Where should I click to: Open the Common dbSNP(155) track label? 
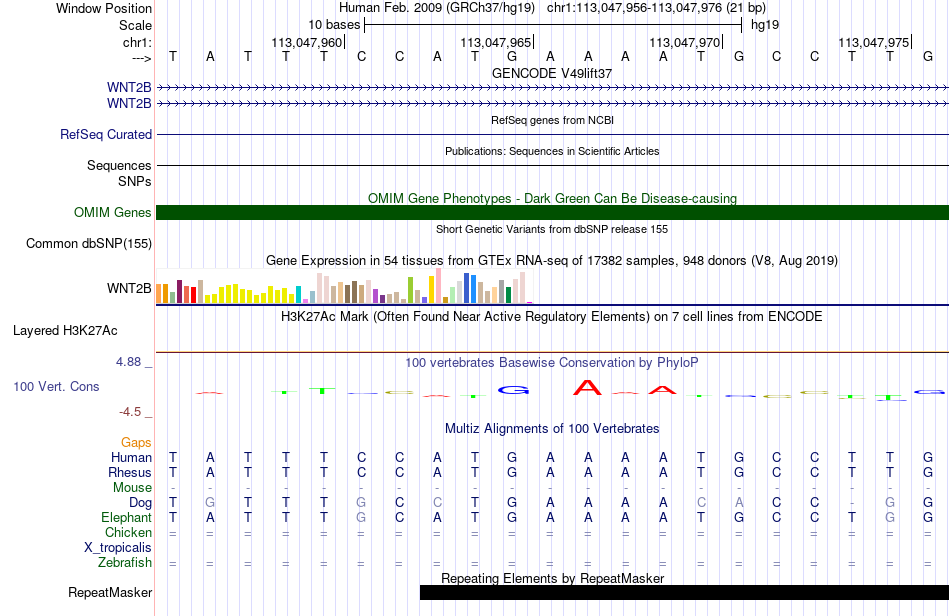88,243
